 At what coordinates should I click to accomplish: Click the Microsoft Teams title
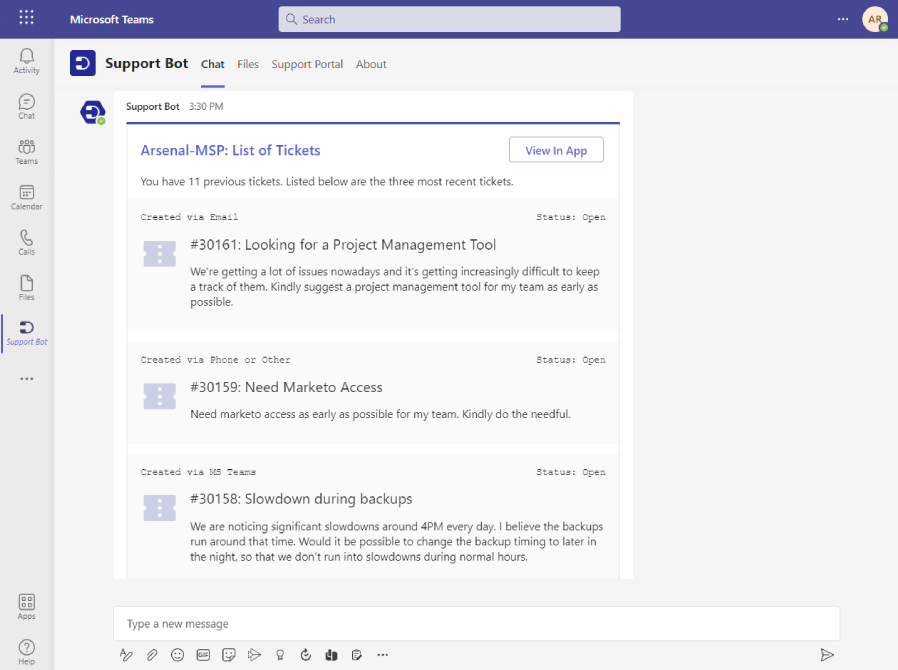point(112,19)
